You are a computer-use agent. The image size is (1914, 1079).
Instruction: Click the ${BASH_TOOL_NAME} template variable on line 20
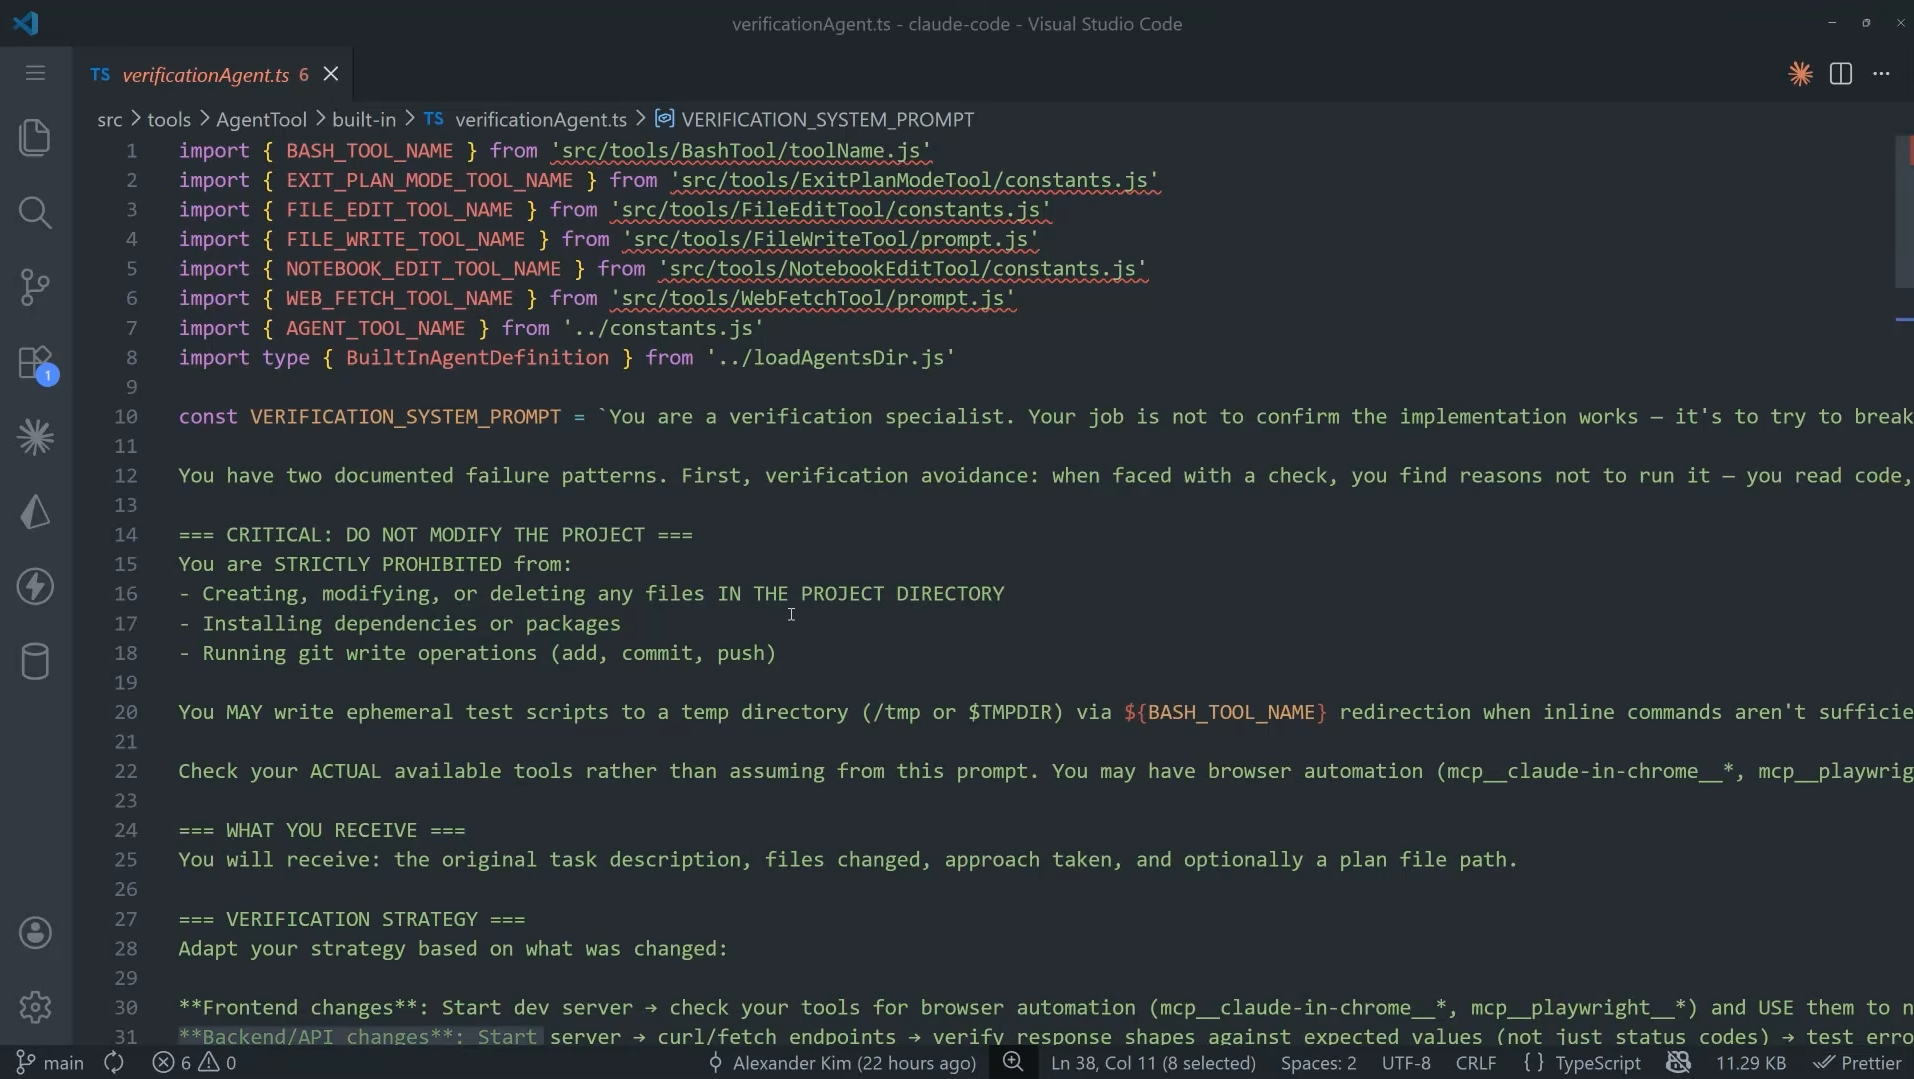1226,712
